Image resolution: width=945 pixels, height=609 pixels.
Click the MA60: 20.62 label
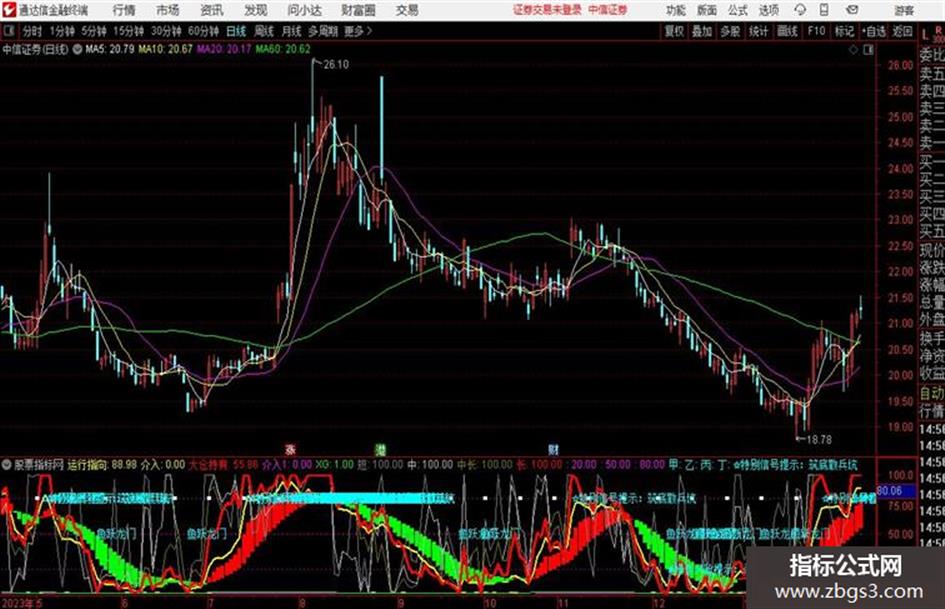click(x=283, y=49)
